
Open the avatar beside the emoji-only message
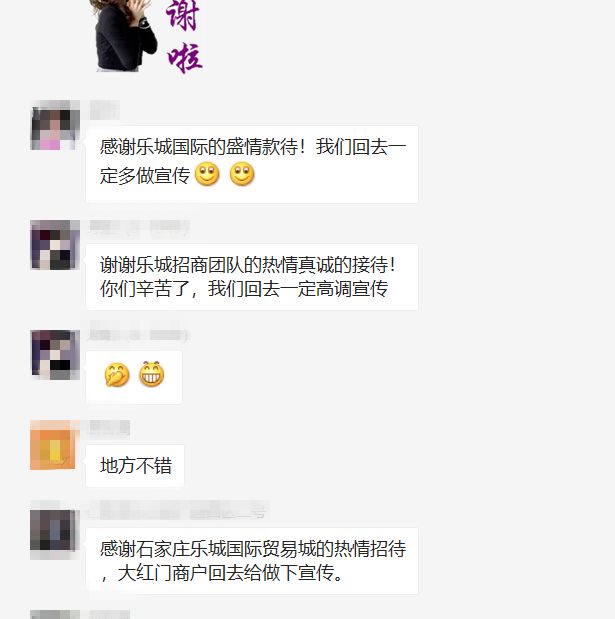point(55,355)
